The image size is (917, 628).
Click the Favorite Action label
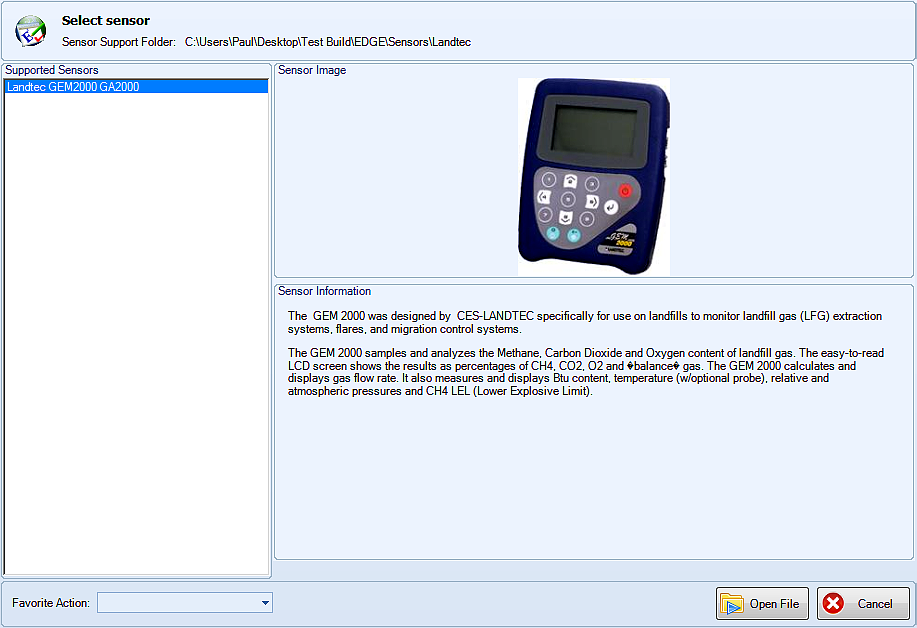tap(50, 603)
